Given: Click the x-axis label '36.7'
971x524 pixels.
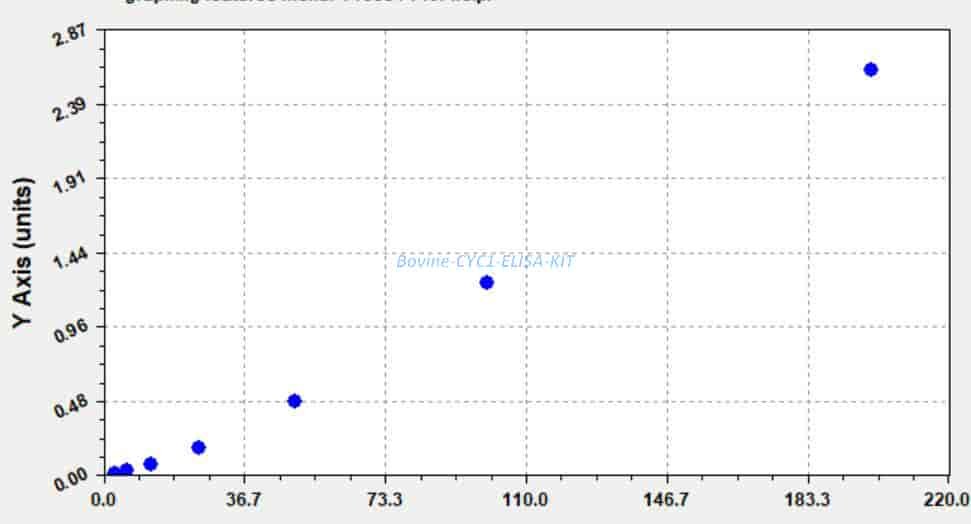Looking at the screenshot, I should click(244, 499).
